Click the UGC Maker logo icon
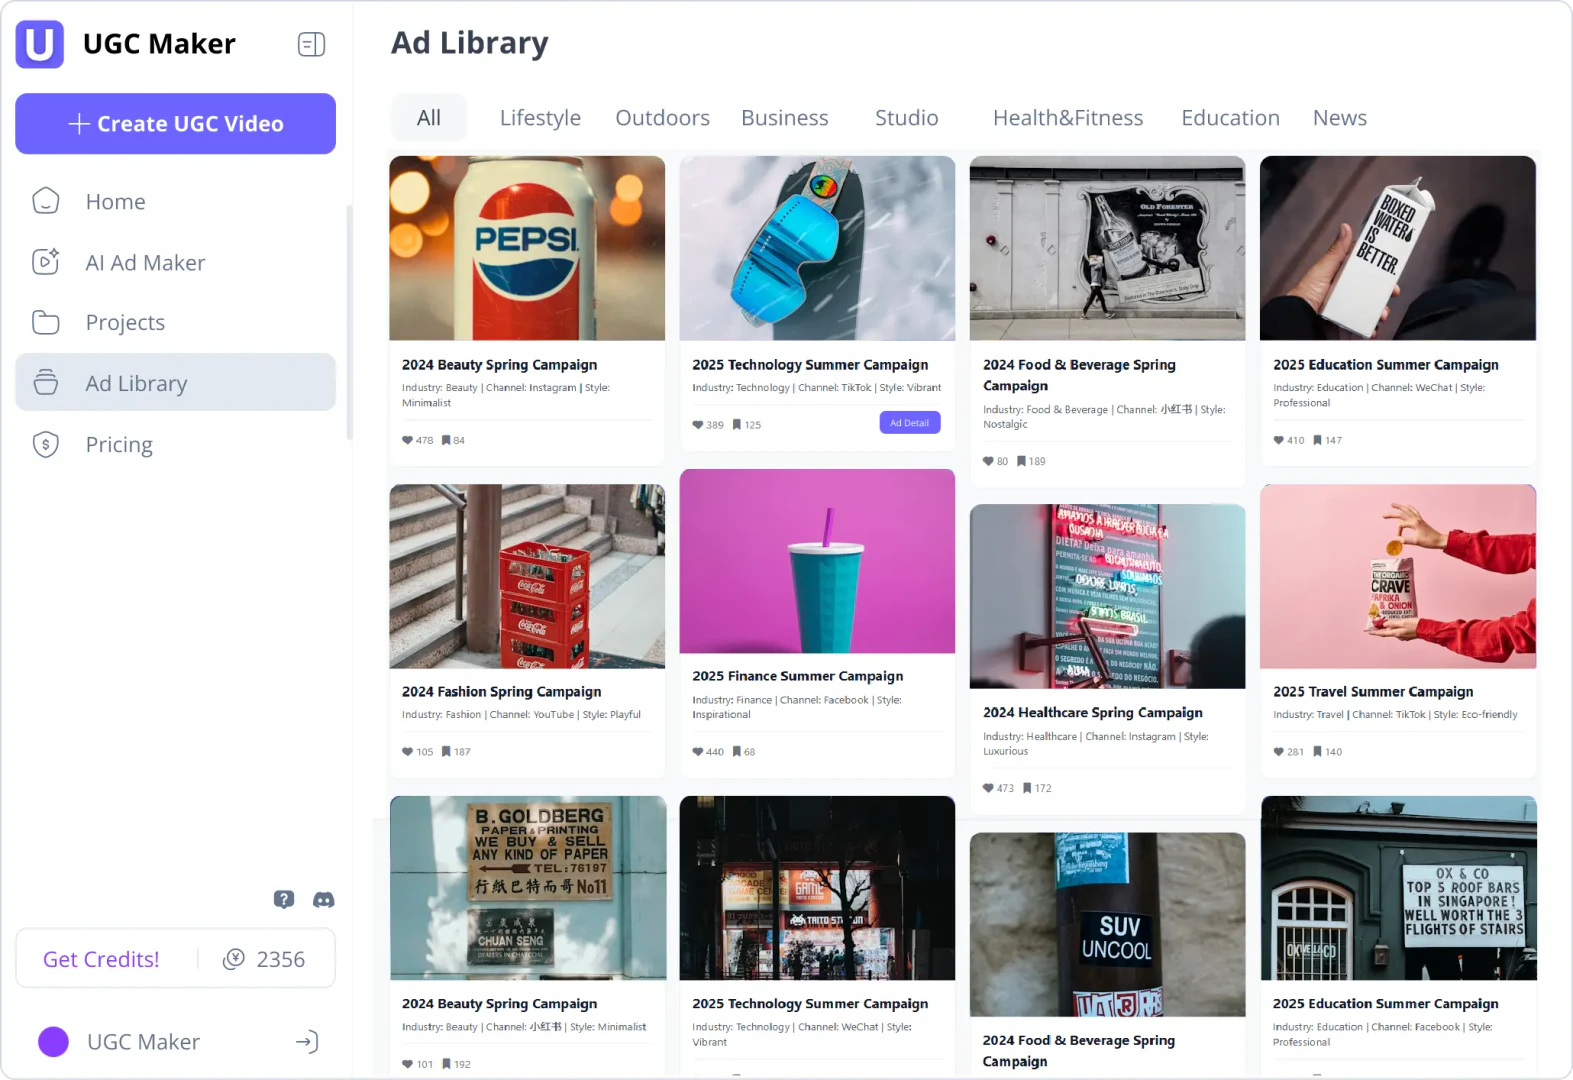This screenshot has width=1573, height=1080. click(39, 44)
